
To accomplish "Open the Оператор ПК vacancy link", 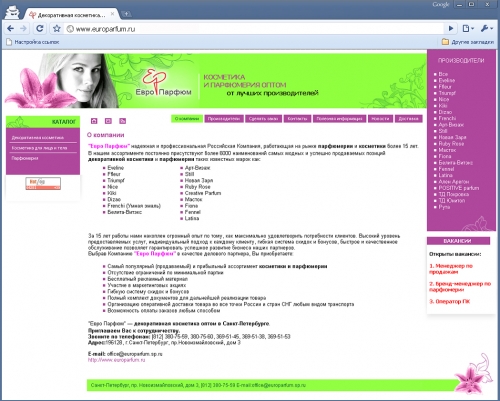I will pyautogui.click(x=450, y=302).
